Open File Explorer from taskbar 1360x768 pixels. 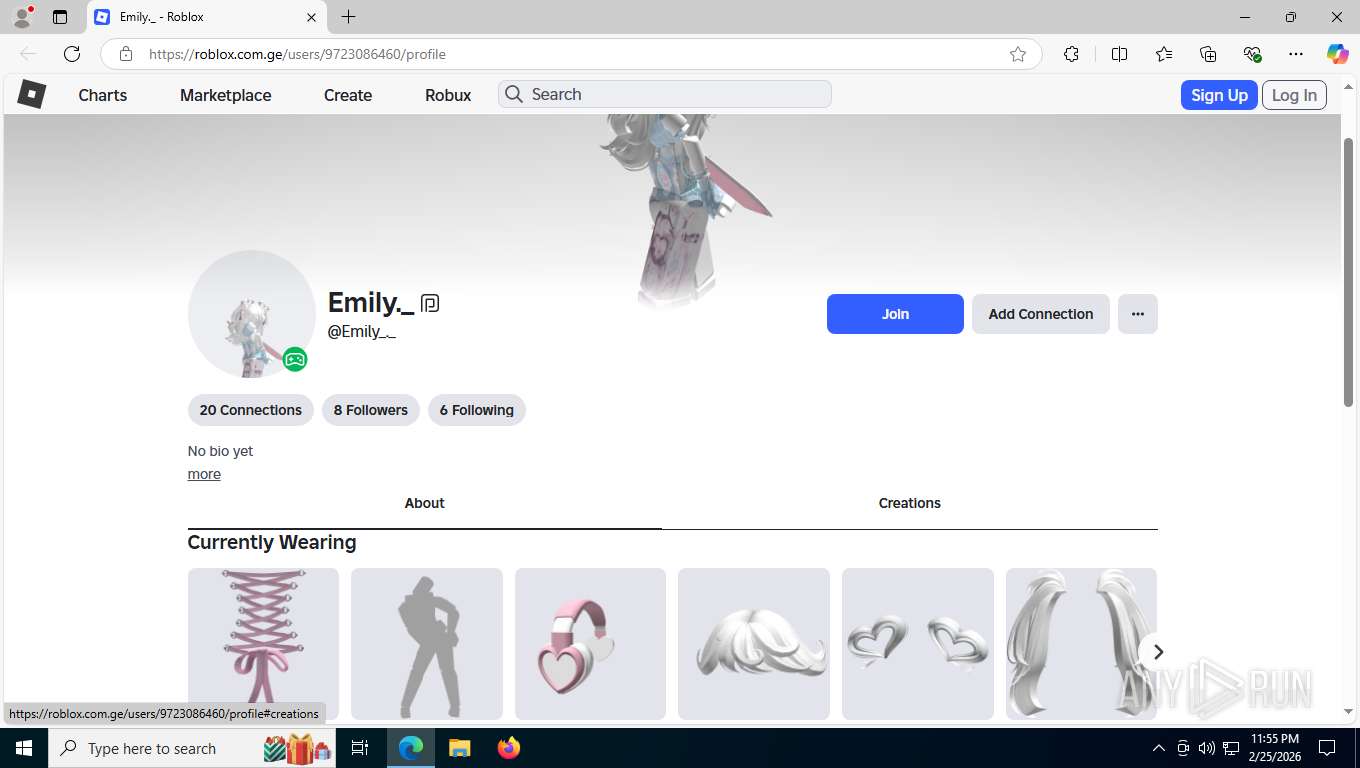[x=459, y=748]
